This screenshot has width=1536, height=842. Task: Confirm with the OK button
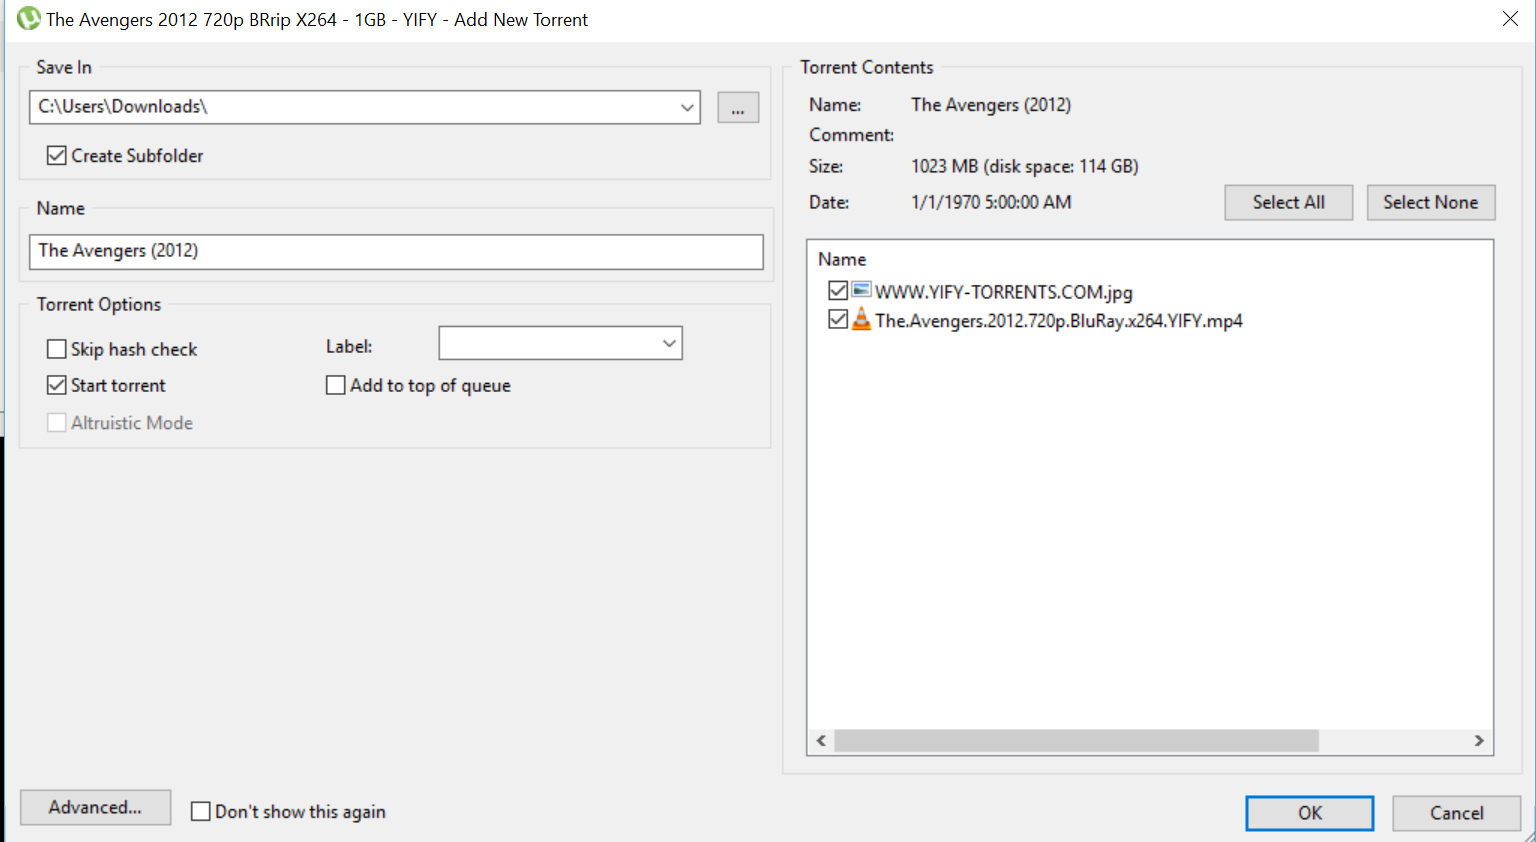1310,813
